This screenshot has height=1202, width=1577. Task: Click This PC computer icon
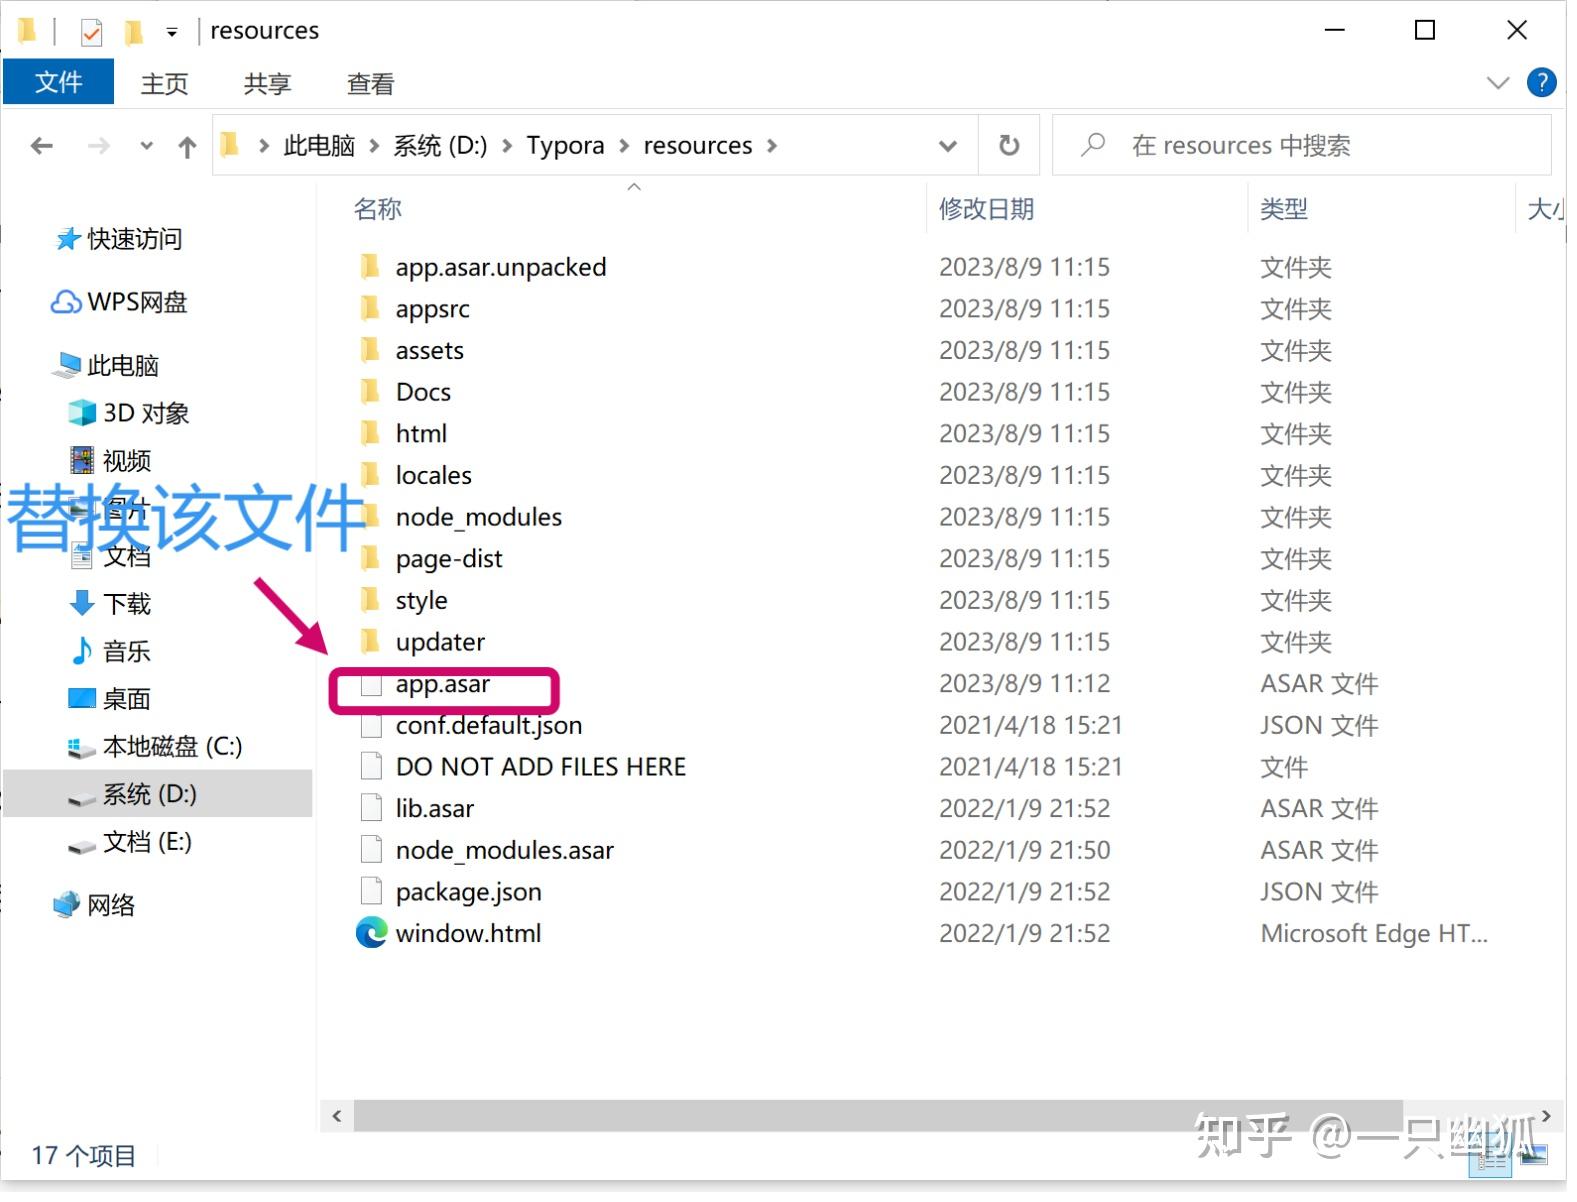pyautogui.click(x=68, y=365)
